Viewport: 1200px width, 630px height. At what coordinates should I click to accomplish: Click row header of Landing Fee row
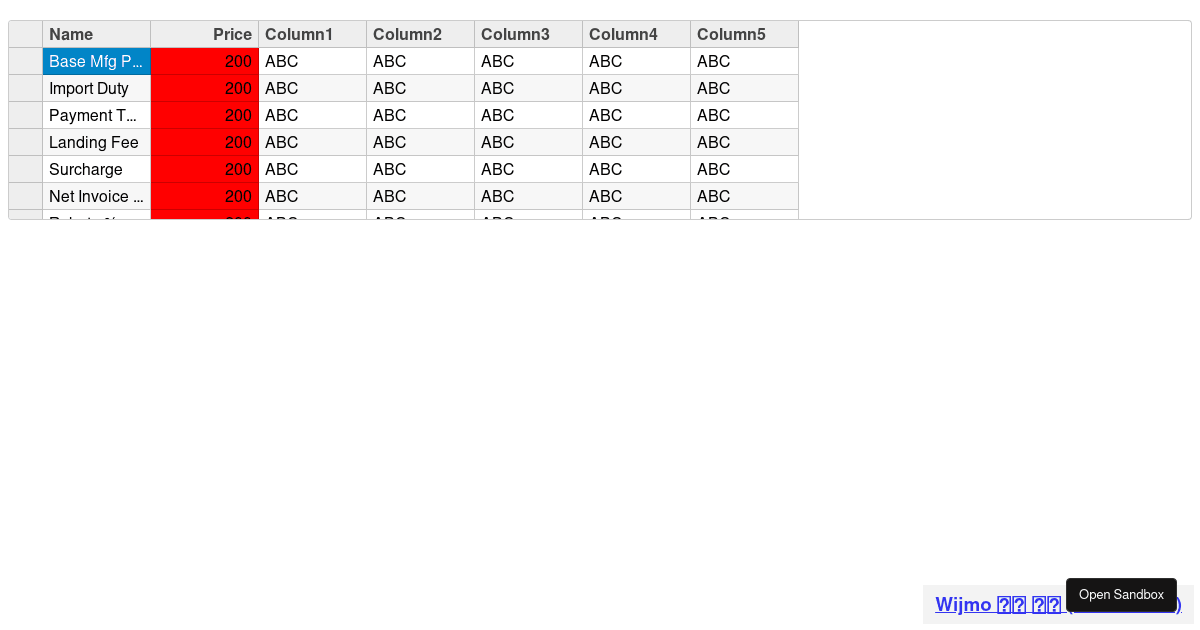click(x=25, y=142)
